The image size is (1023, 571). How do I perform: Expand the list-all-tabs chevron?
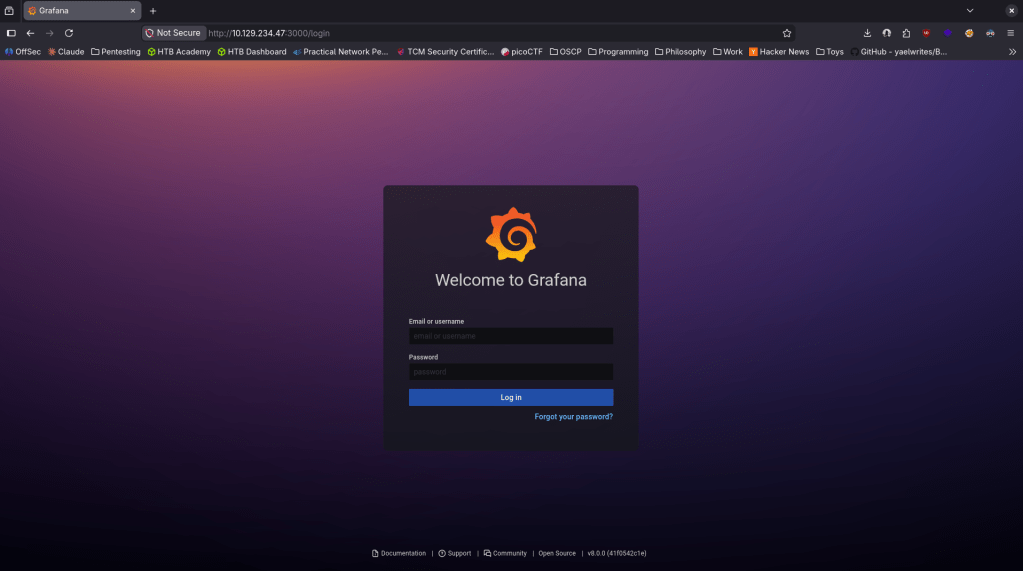969,11
